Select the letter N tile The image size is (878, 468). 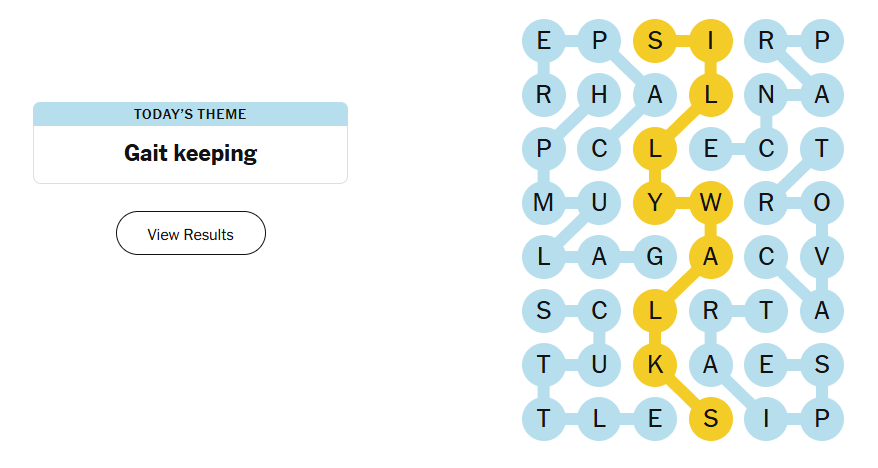click(x=766, y=95)
